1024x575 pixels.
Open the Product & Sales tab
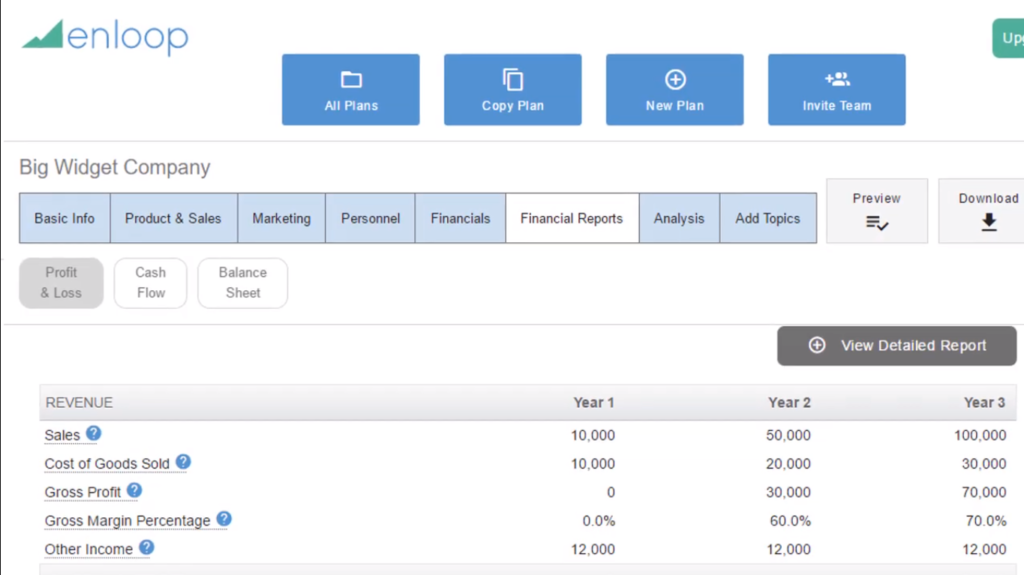tap(173, 218)
